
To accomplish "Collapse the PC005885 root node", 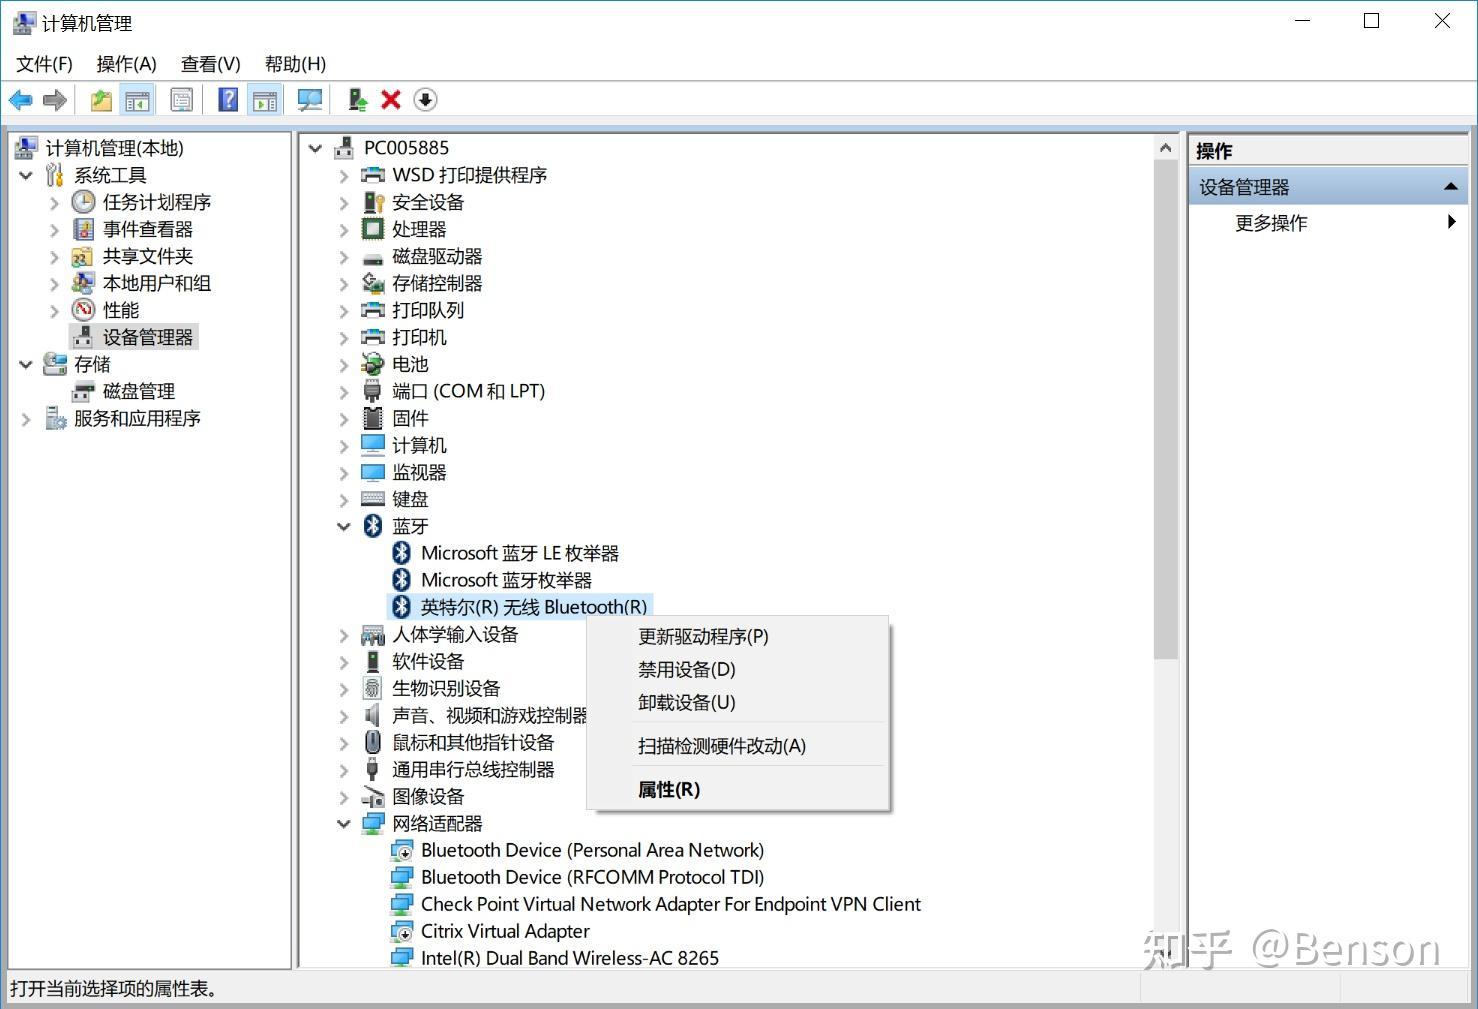I will click(x=316, y=148).
